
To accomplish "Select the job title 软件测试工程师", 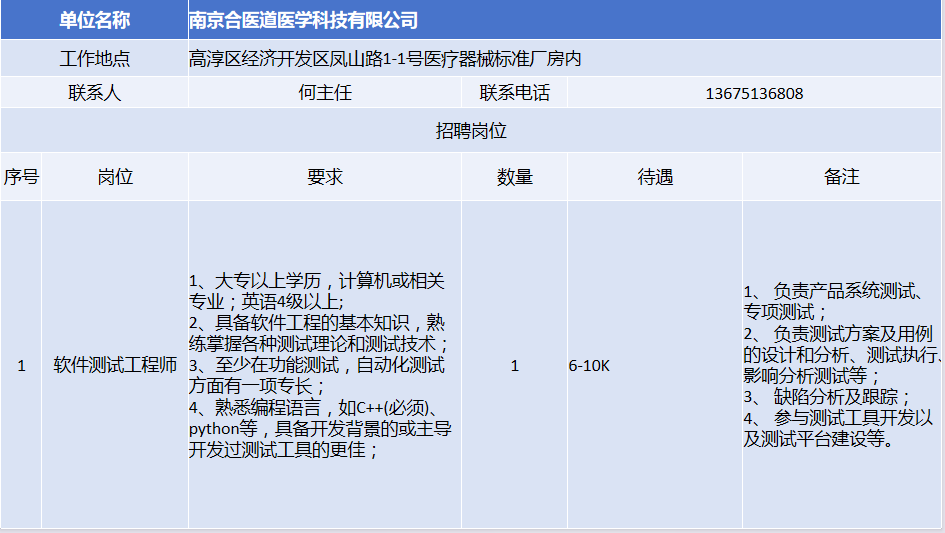I will pyautogui.click(x=115, y=365).
